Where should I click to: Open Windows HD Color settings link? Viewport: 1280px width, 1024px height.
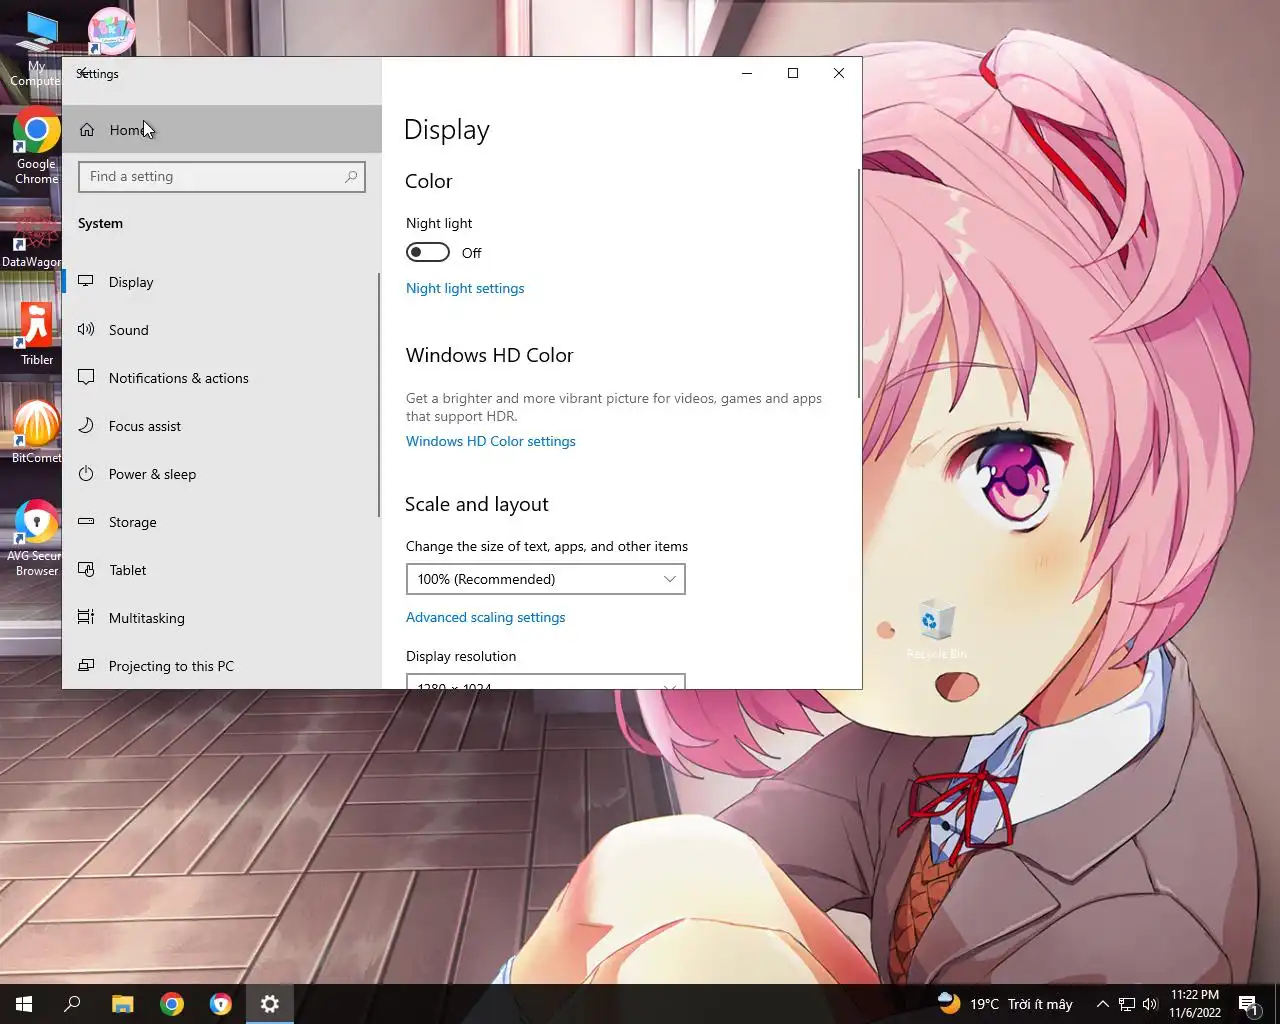point(491,441)
